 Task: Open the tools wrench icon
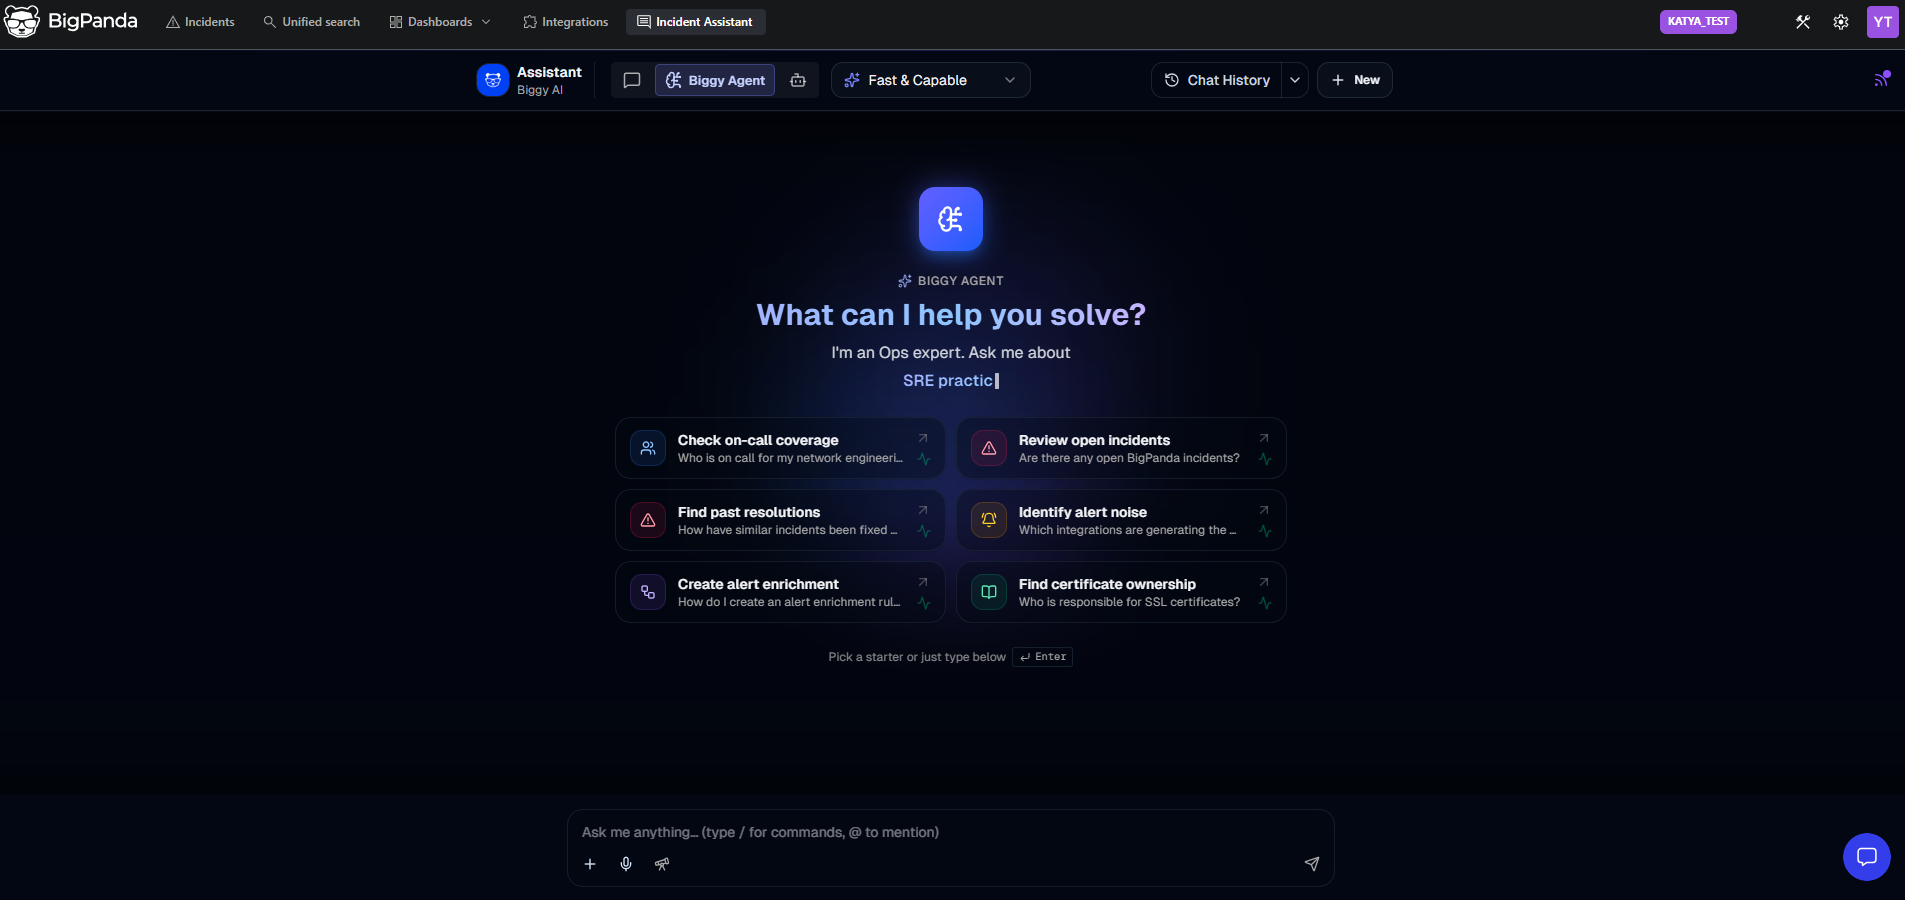coord(1803,22)
